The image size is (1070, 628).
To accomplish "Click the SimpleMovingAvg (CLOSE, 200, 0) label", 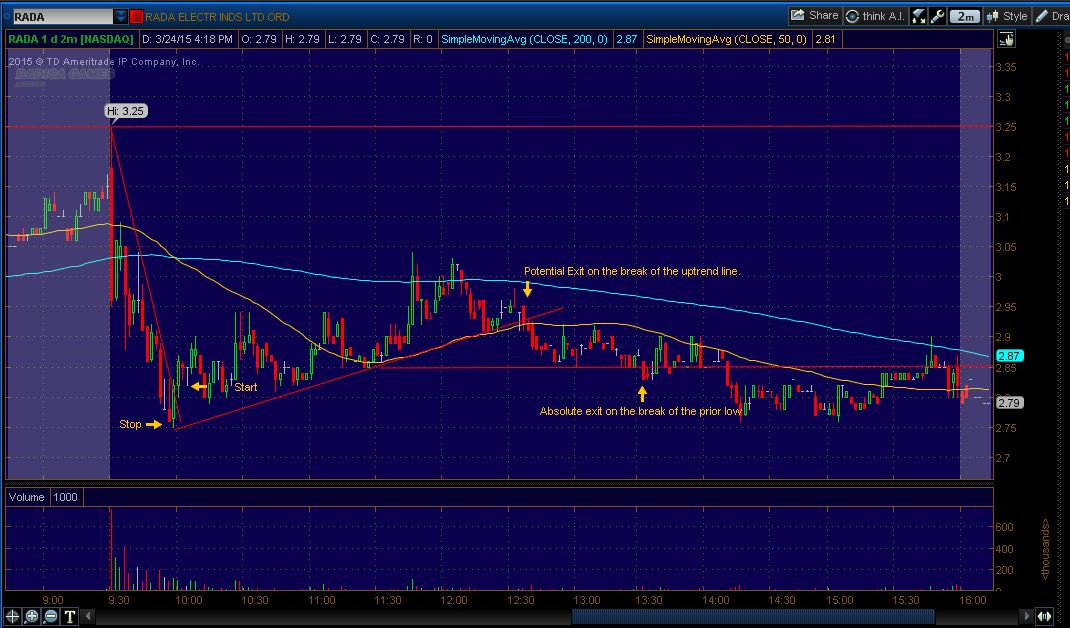I will [x=524, y=40].
